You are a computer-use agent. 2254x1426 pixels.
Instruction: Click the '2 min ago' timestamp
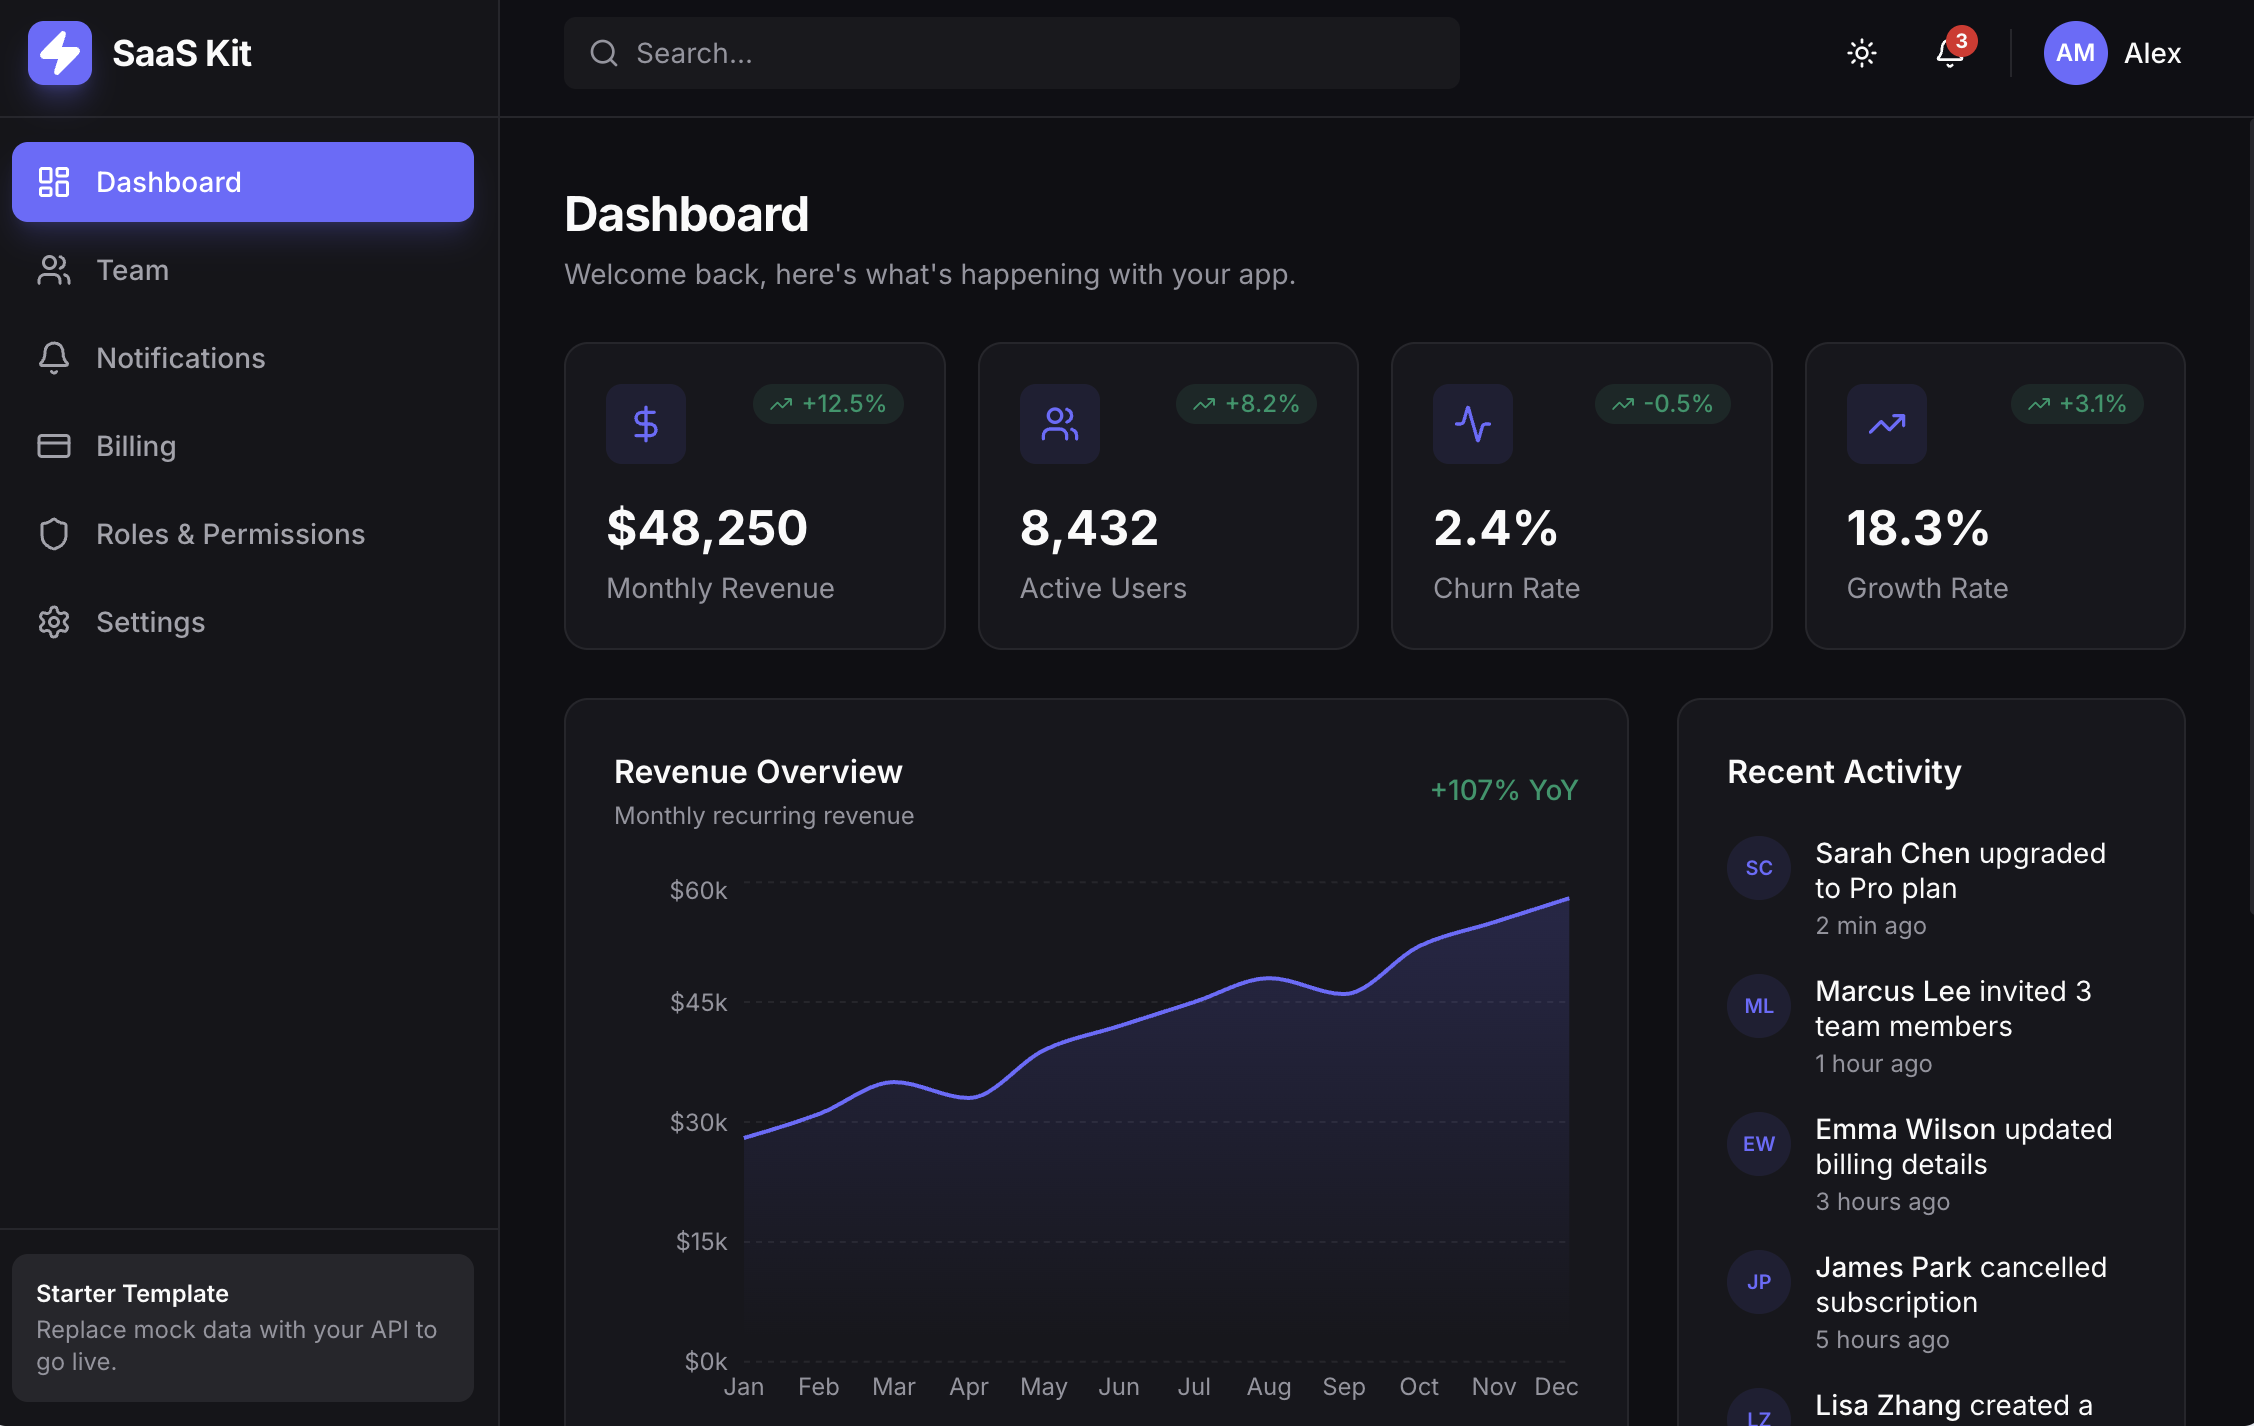tap(1871, 926)
